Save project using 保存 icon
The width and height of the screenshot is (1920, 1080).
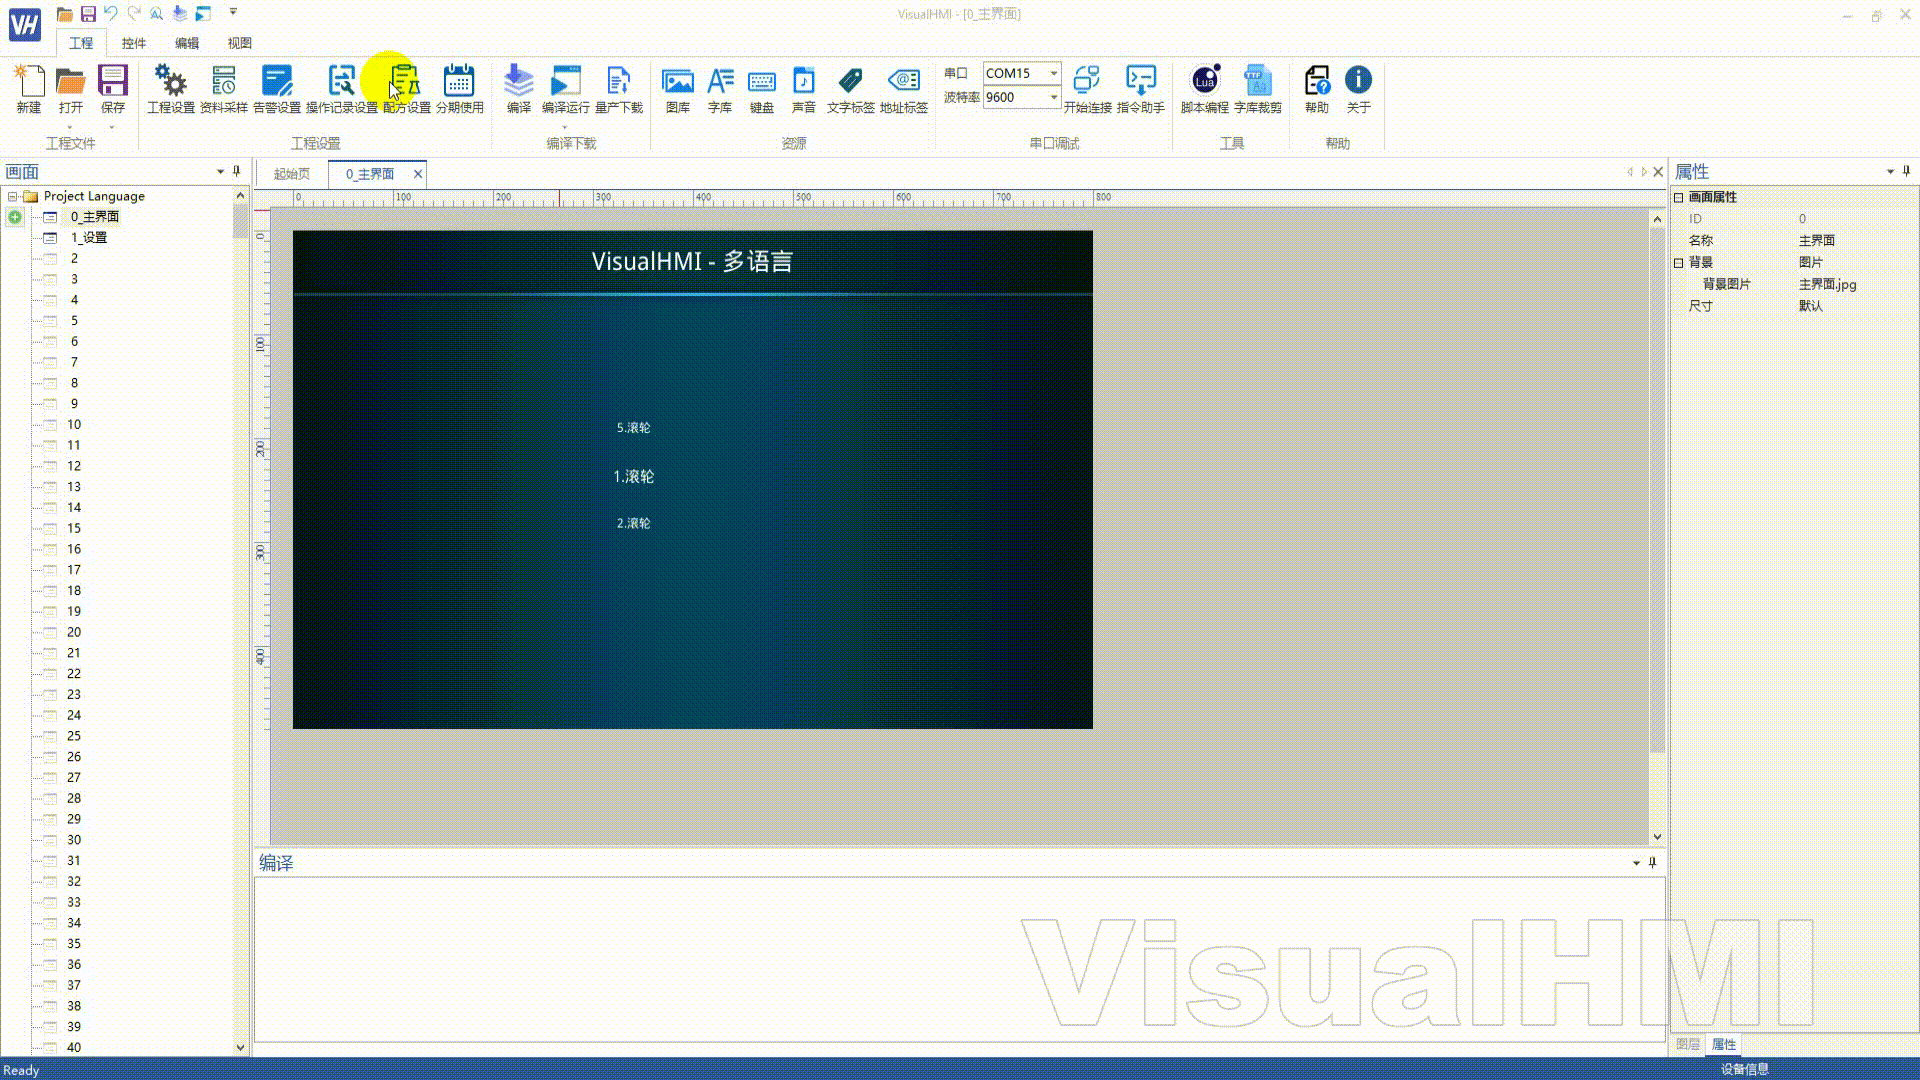(113, 89)
